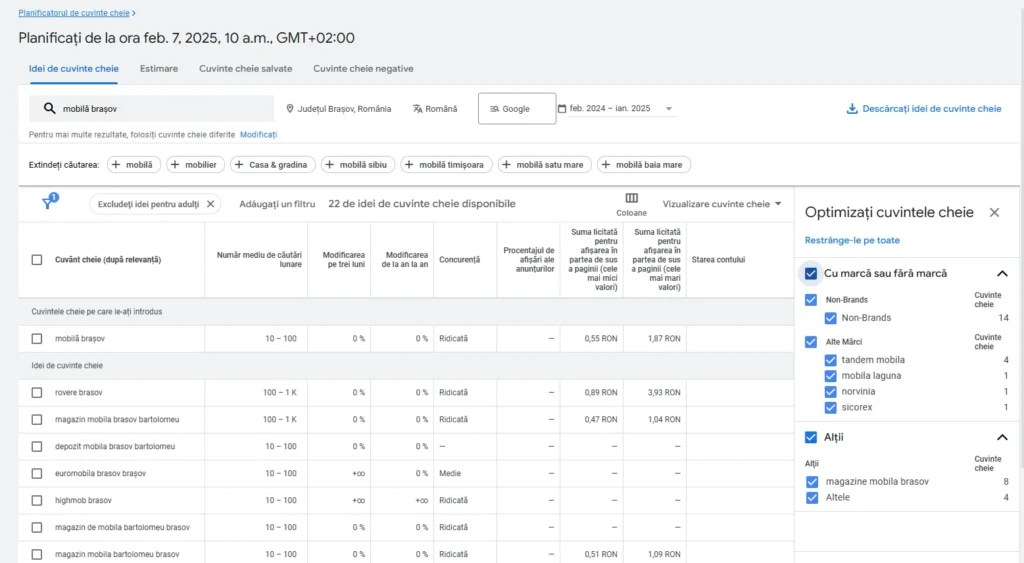
Task: Click the 3,93 RON bid value
Action: (664, 393)
